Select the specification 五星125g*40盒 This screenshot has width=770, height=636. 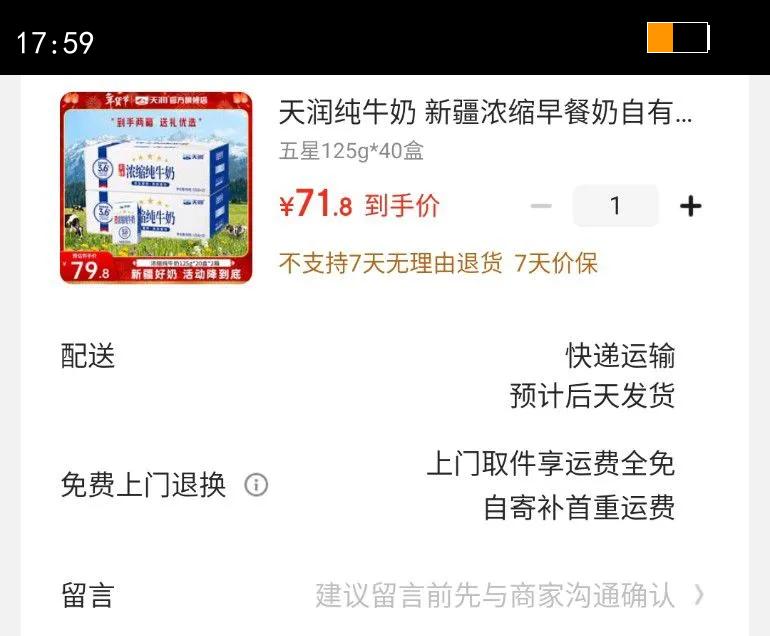point(351,151)
